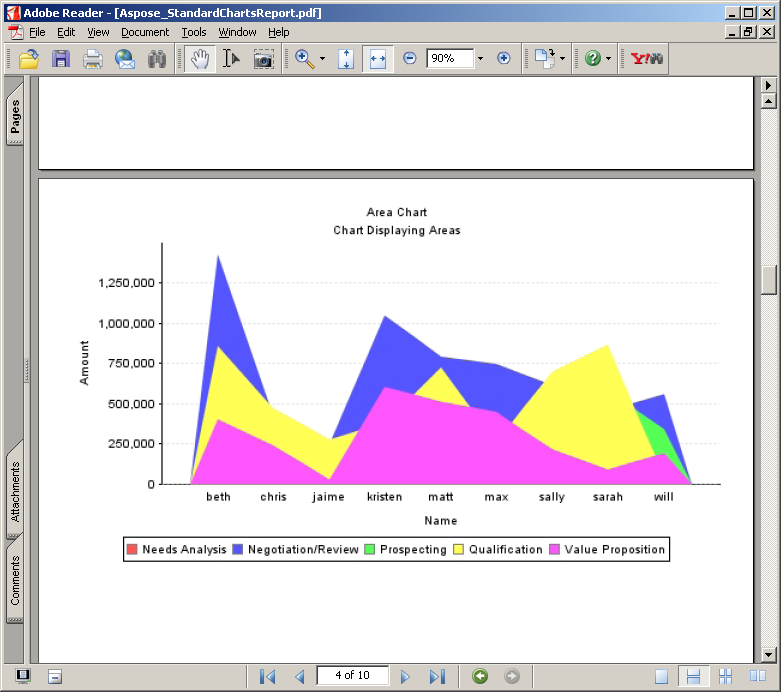Activate the Select Text tool
The height and width of the screenshot is (692, 781).
(231, 59)
